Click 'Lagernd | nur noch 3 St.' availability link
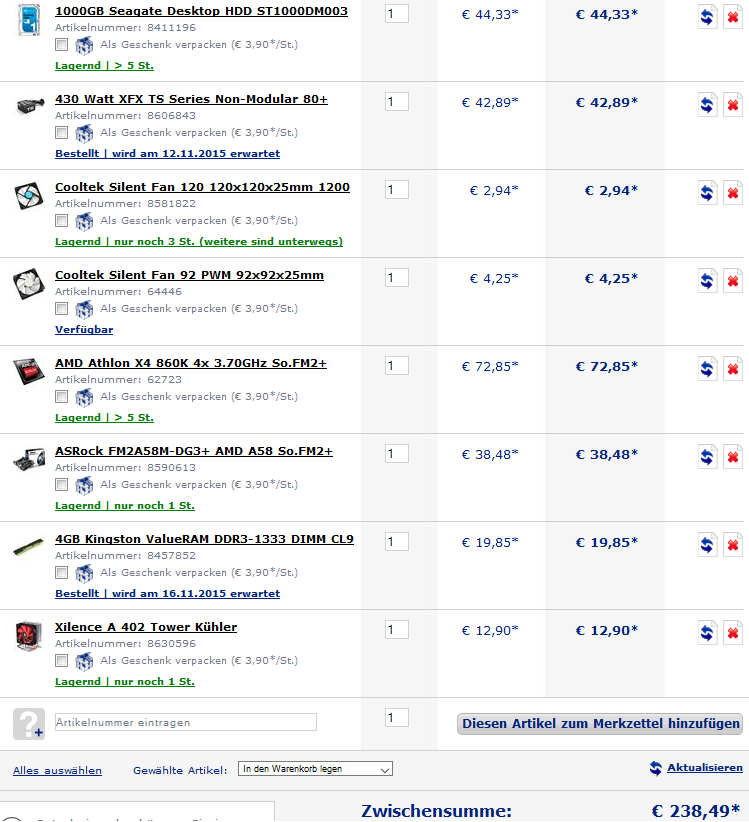The height and width of the screenshot is (822, 749). point(199,242)
